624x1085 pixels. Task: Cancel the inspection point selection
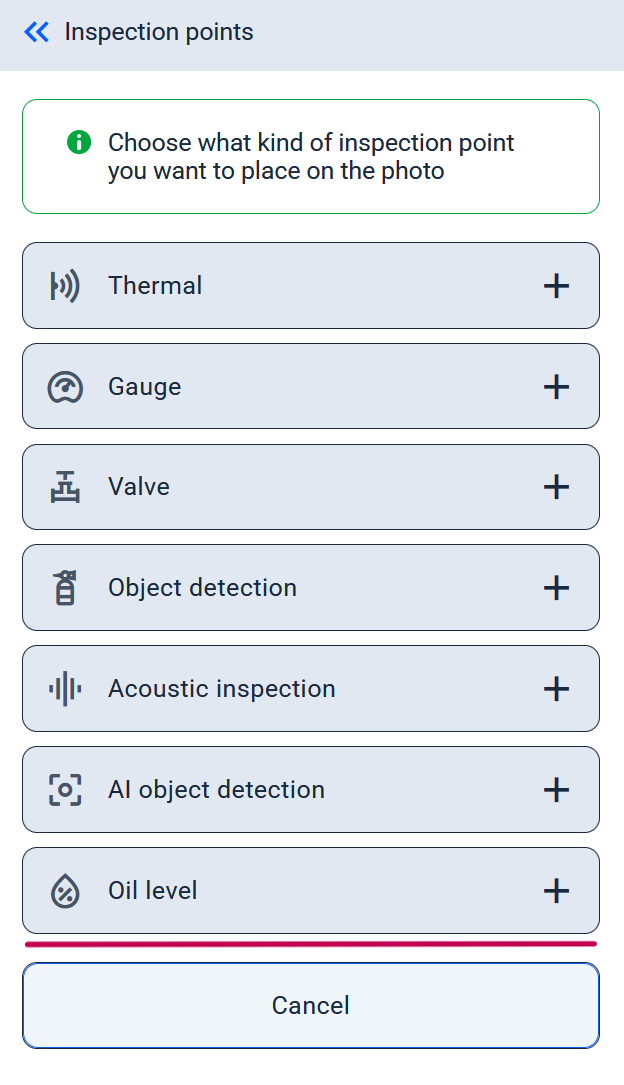pos(311,1005)
